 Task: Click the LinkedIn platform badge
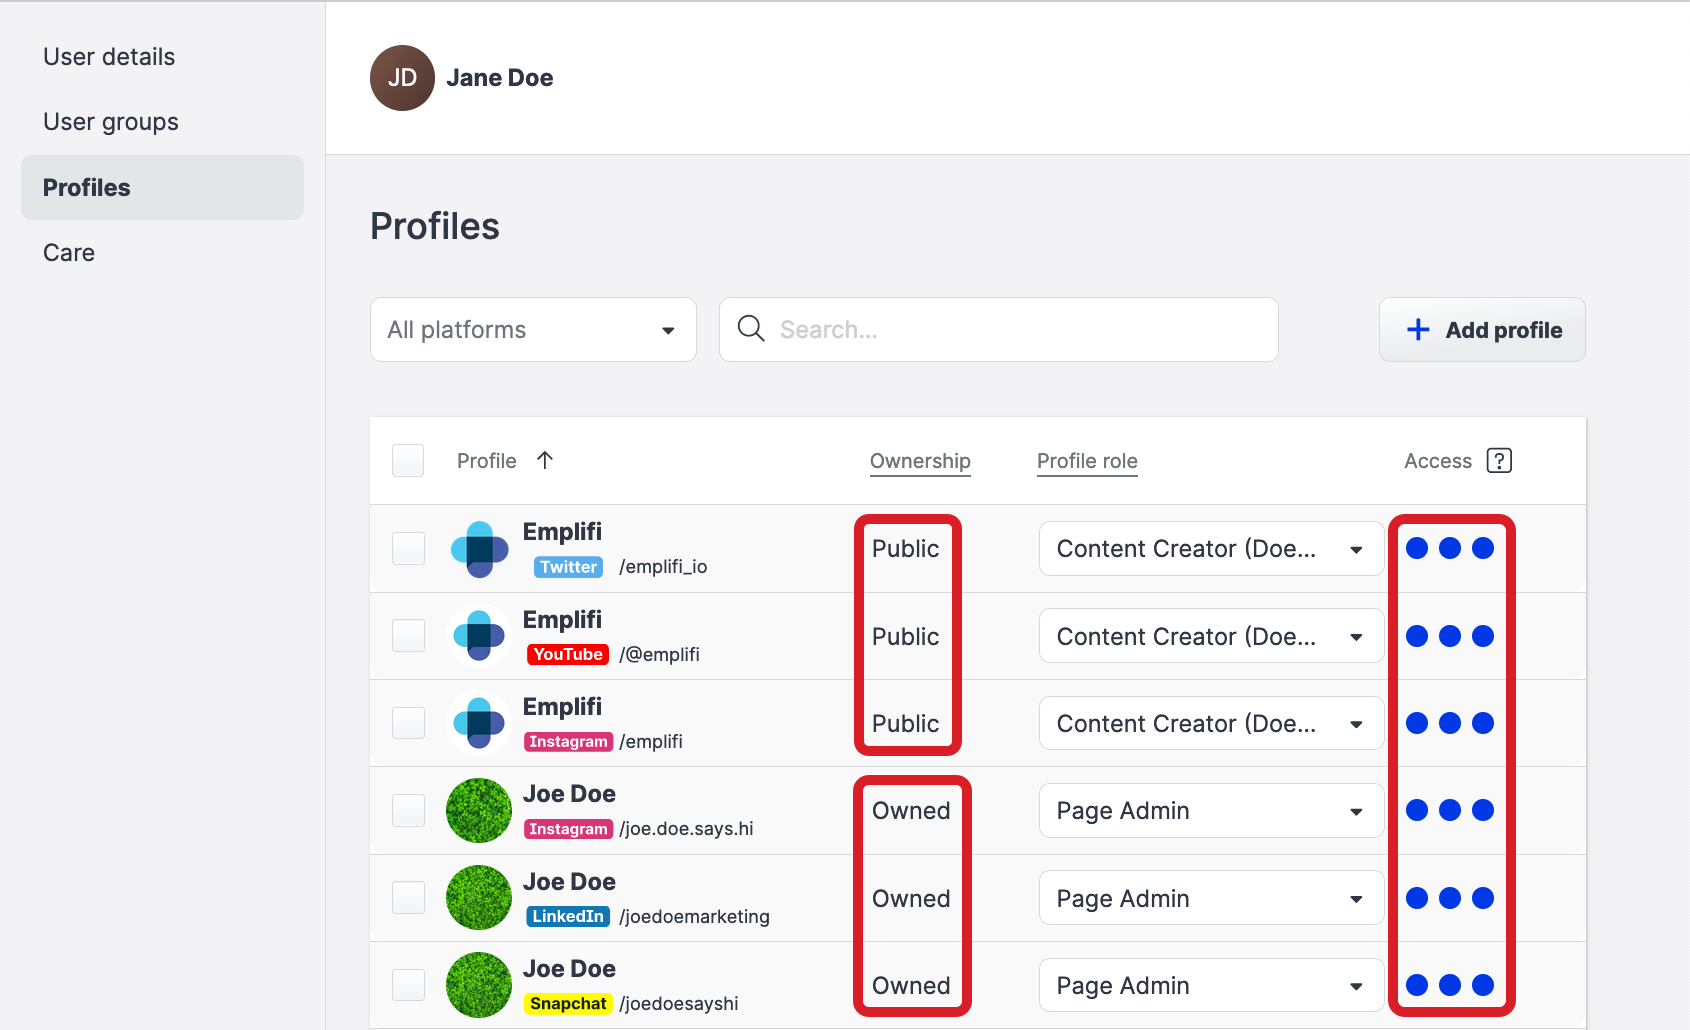[x=567, y=916]
